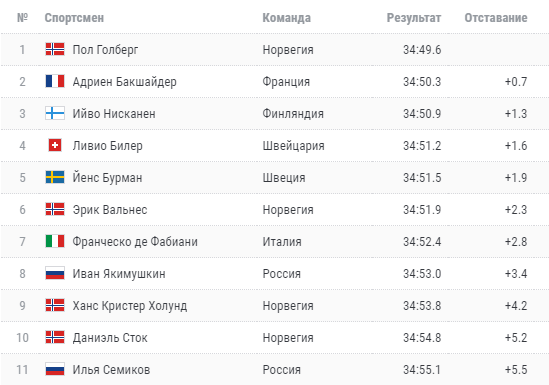Click Swedish flag beside Йенс Бурман

55,177
